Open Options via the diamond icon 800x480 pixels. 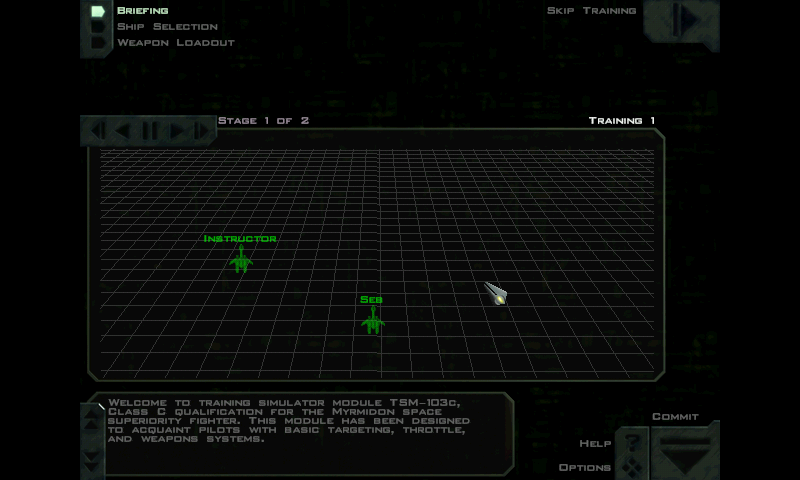point(631,466)
